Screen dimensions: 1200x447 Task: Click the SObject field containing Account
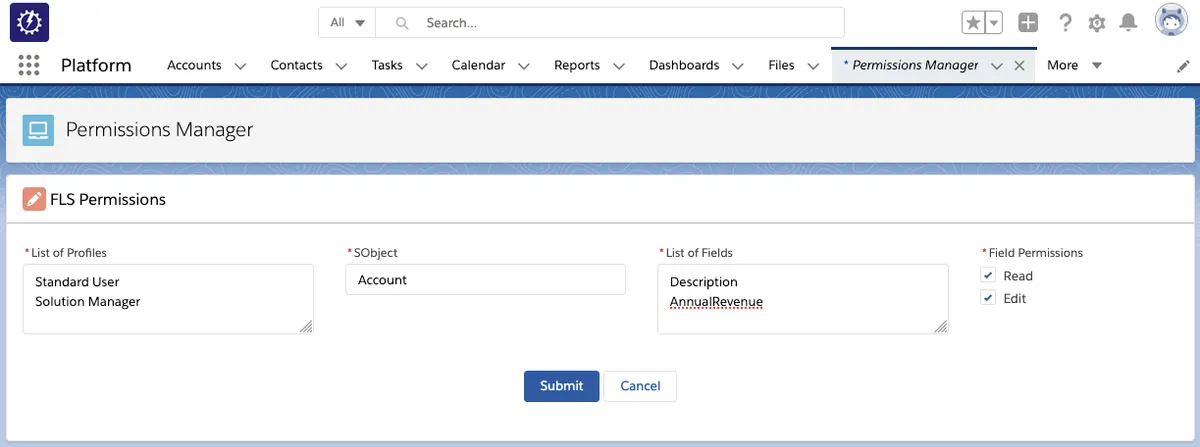pos(485,280)
